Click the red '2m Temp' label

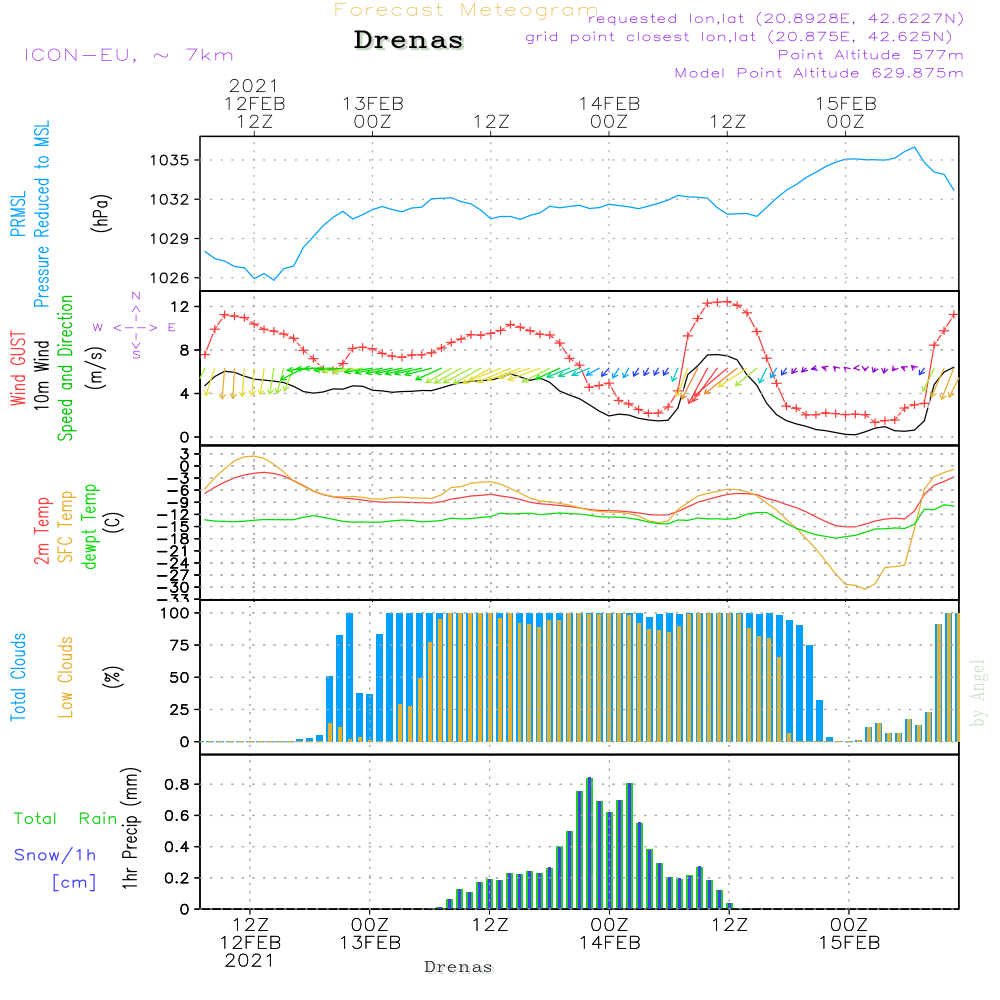click(x=41, y=531)
